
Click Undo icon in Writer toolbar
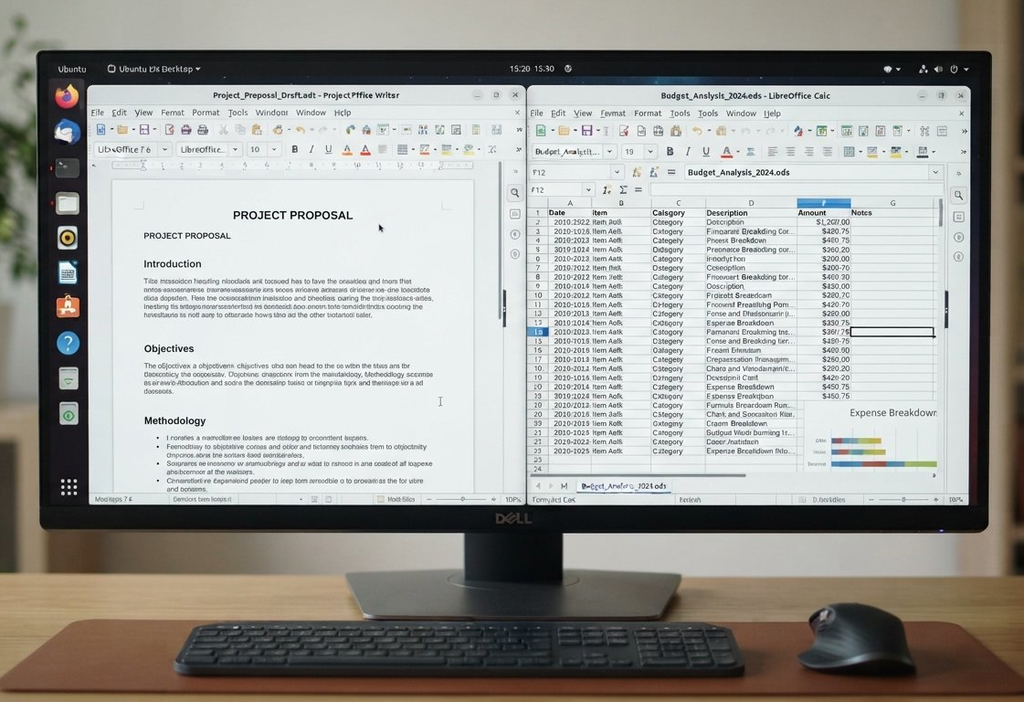(300, 130)
